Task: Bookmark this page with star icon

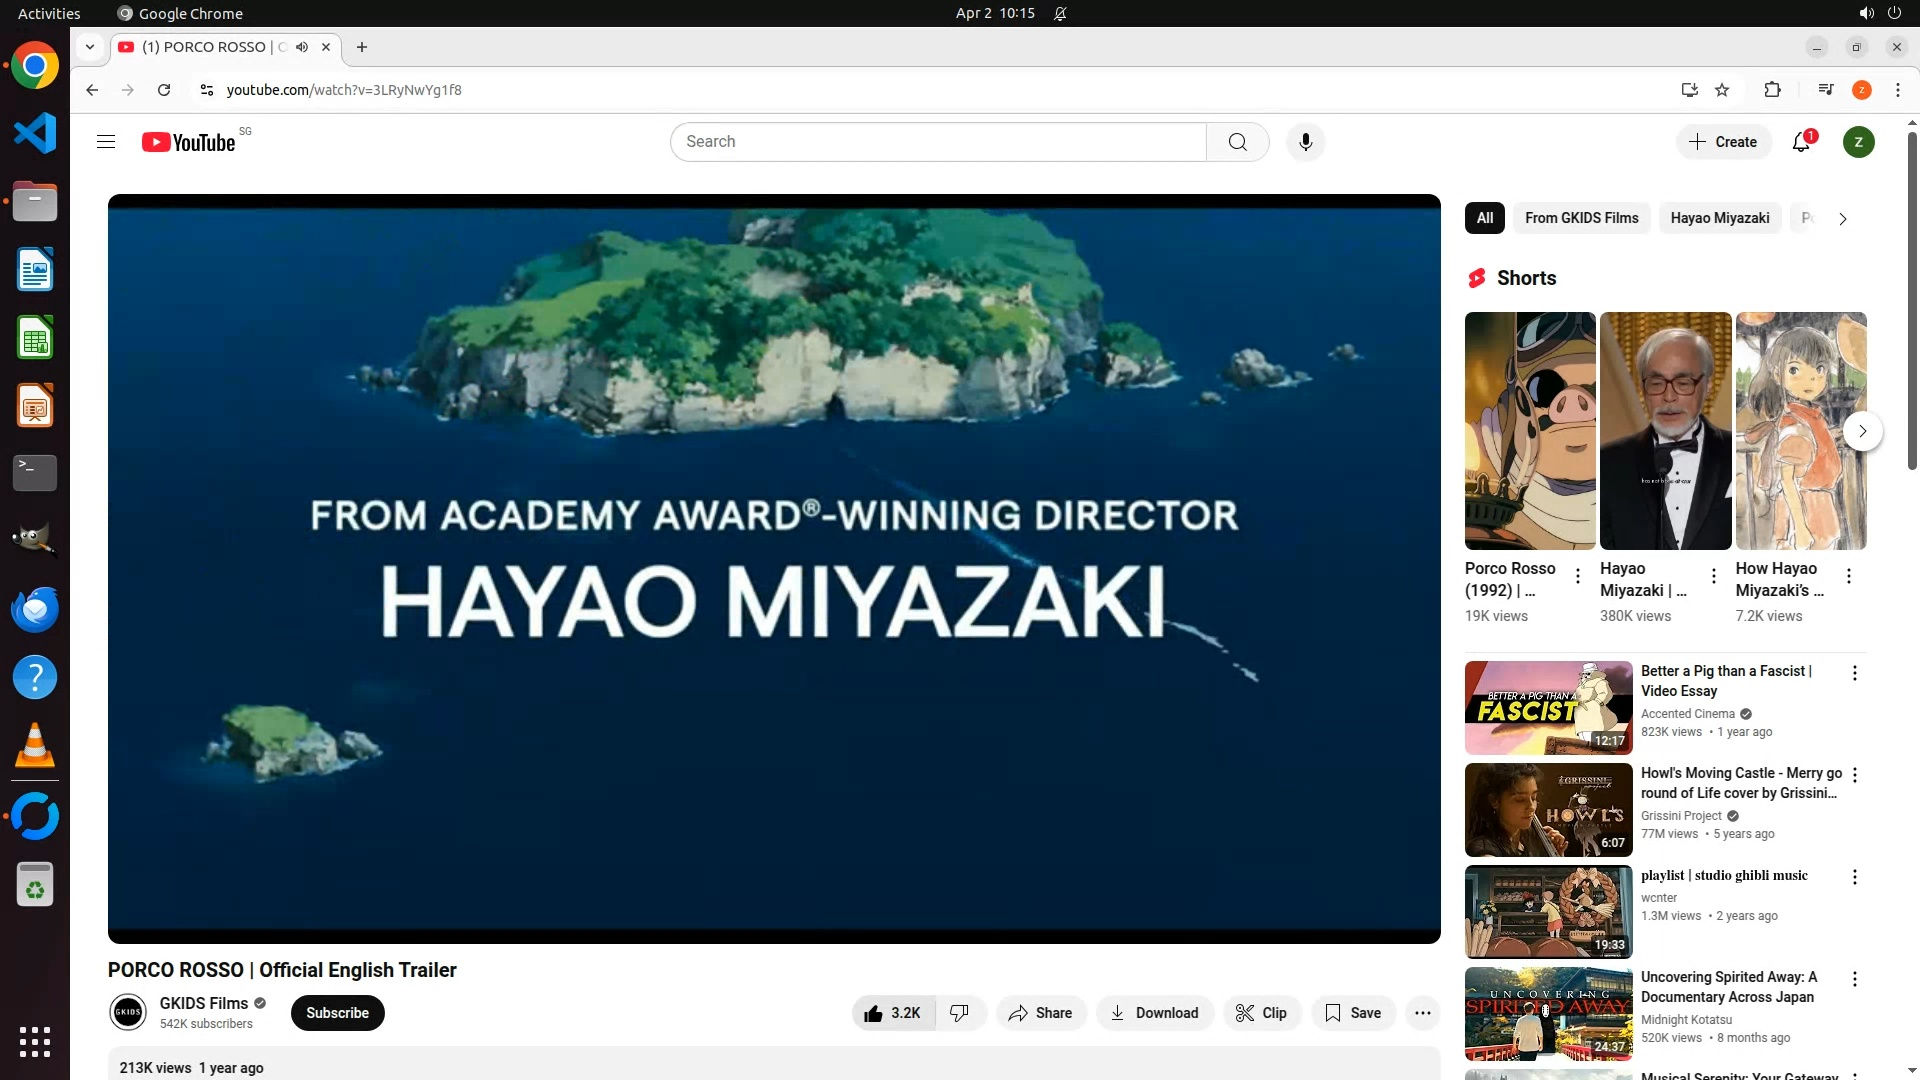Action: [1722, 90]
